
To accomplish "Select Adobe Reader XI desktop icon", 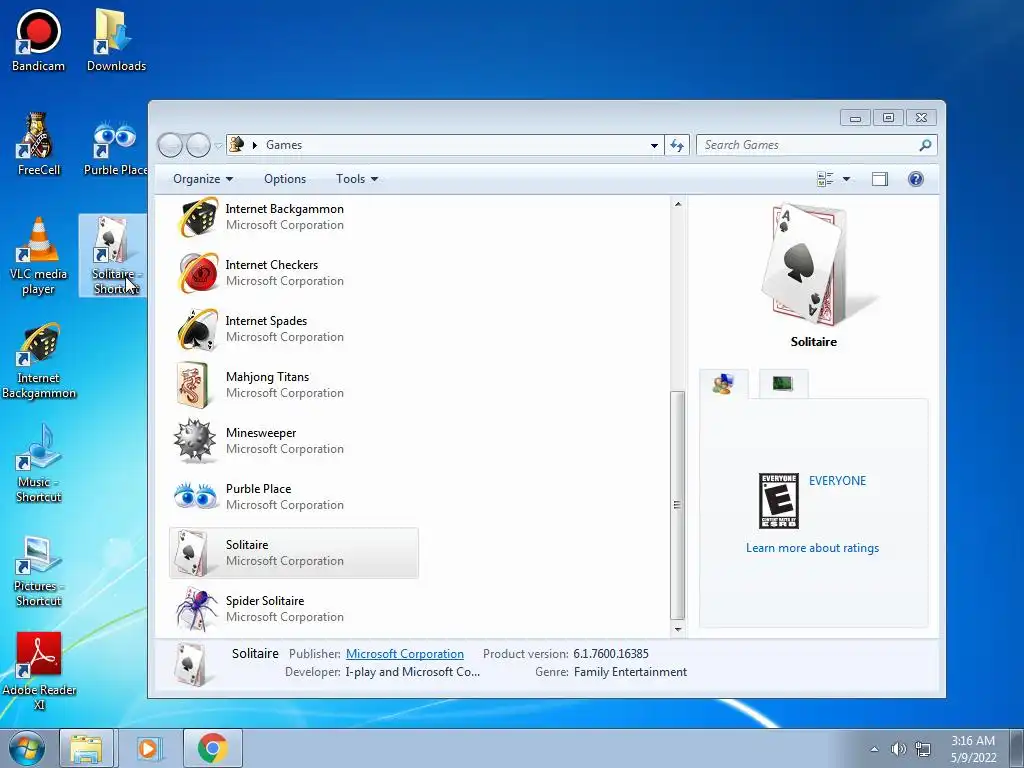I will [x=39, y=671].
